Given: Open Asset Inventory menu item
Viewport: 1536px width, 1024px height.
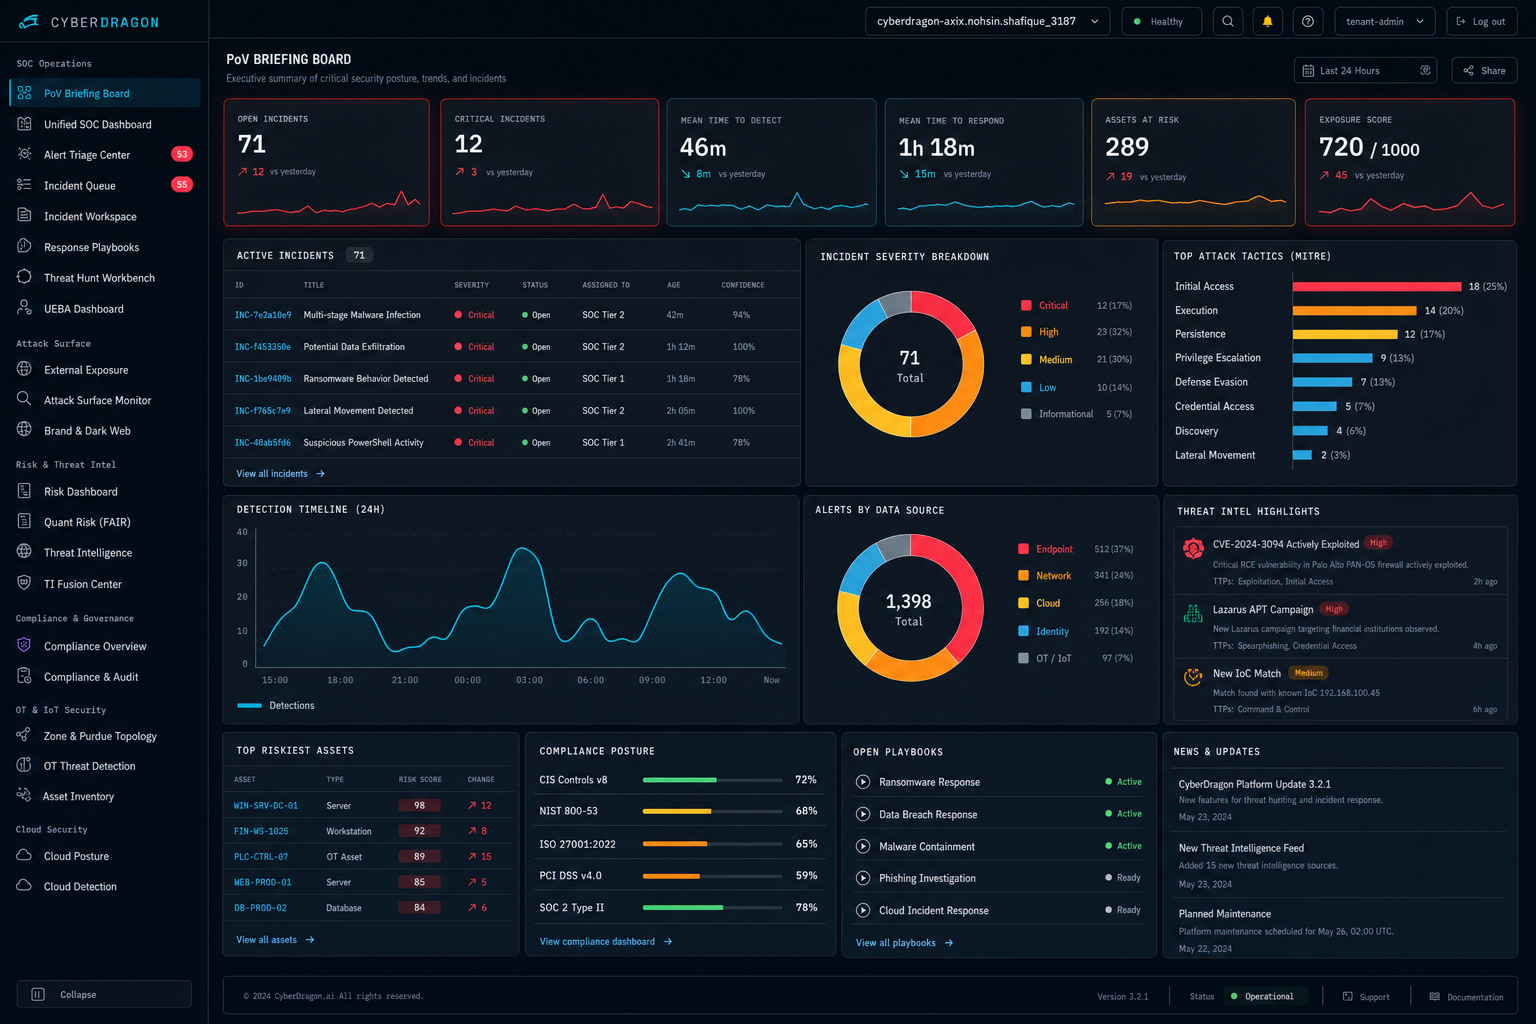Looking at the screenshot, I should 105,796.
